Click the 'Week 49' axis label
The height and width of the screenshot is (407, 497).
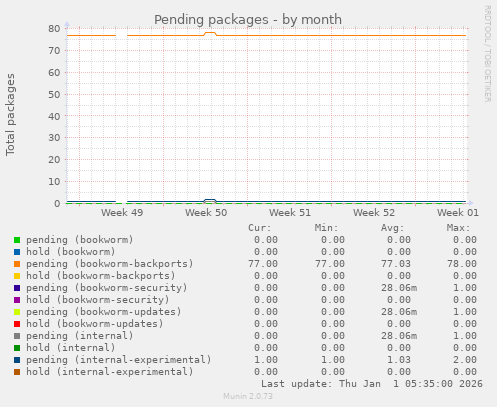pyautogui.click(x=122, y=213)
